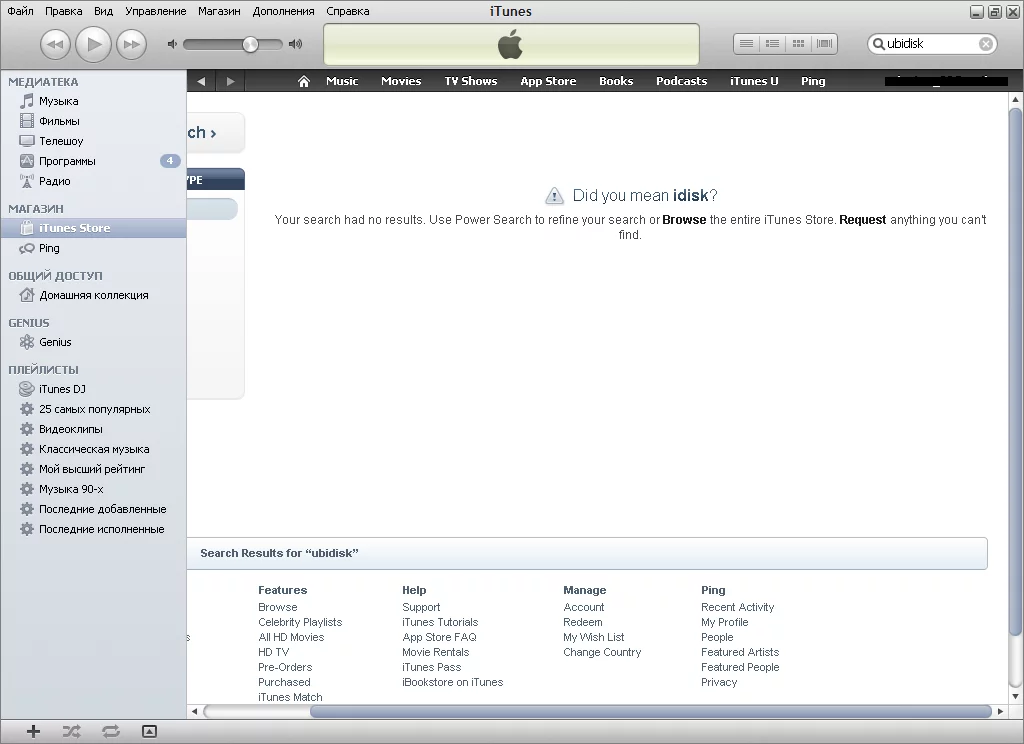
Task: Open the Магазин menu
Action: click(x=219, y=11)
